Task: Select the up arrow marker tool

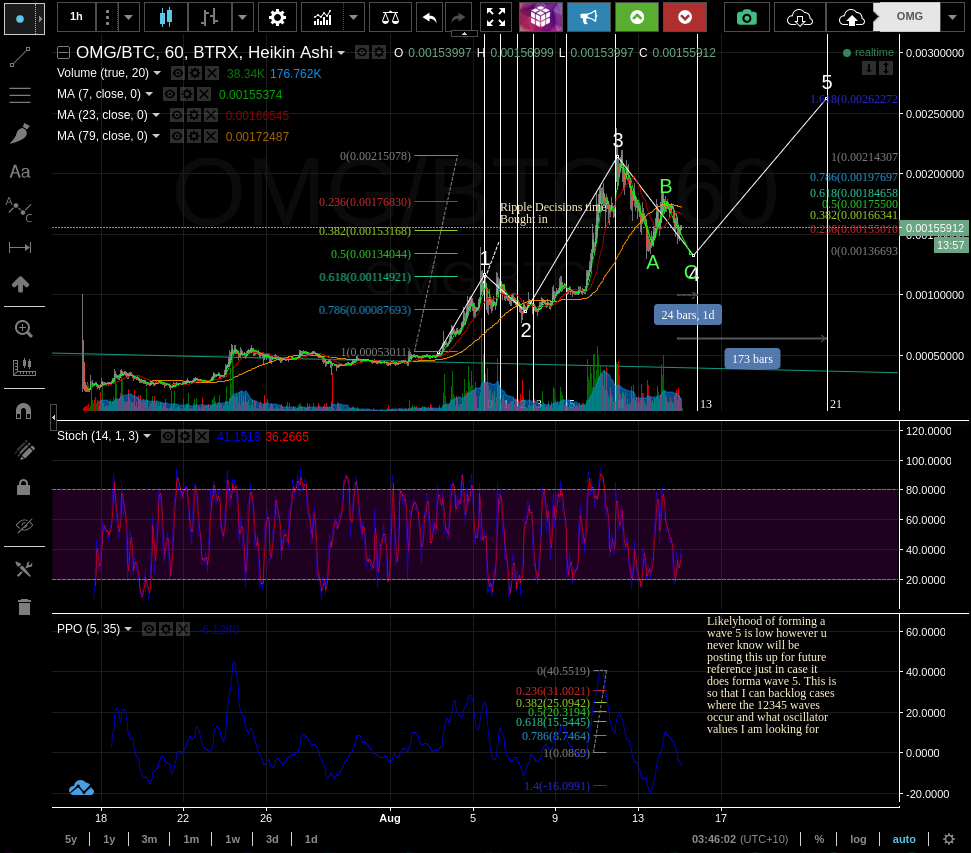Action: (20, 284)
